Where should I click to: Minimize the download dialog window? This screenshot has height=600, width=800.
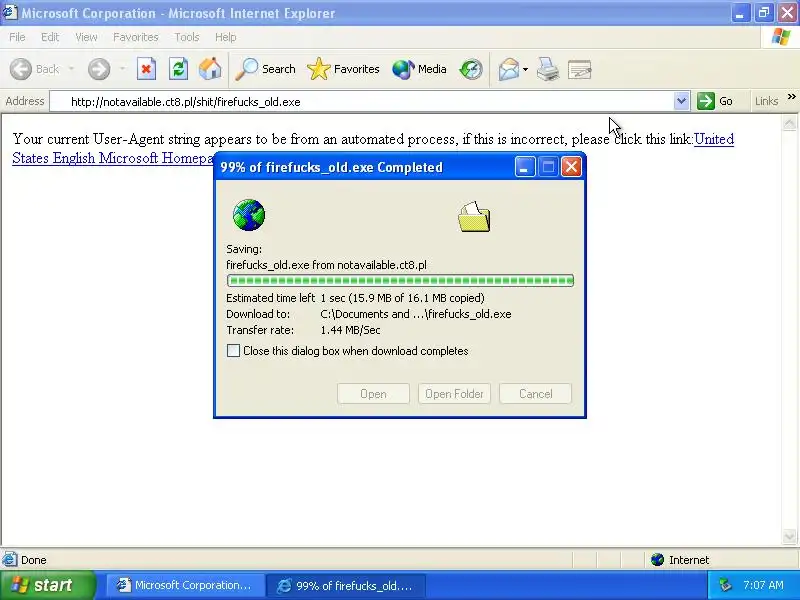[524, 167]
